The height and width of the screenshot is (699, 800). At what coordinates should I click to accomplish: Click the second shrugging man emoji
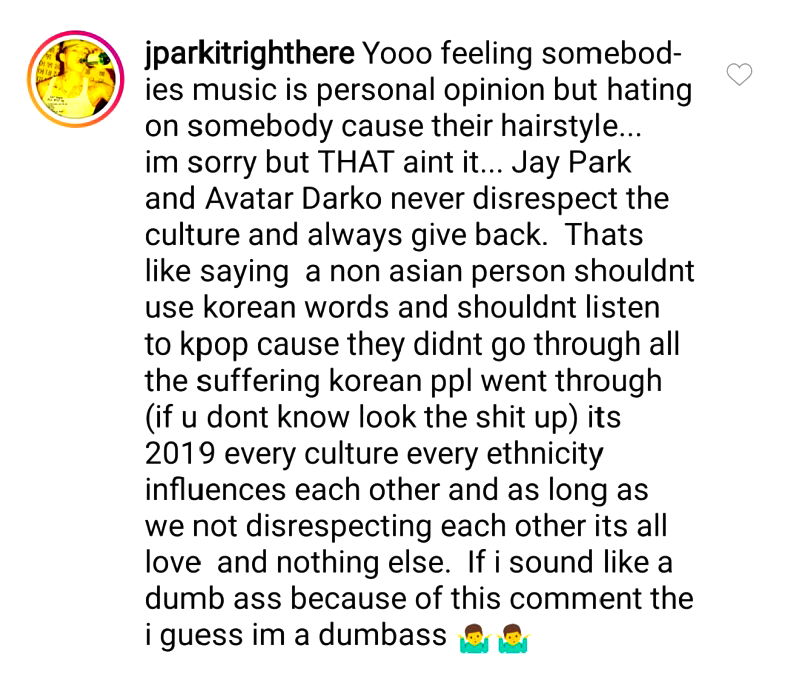514,638
